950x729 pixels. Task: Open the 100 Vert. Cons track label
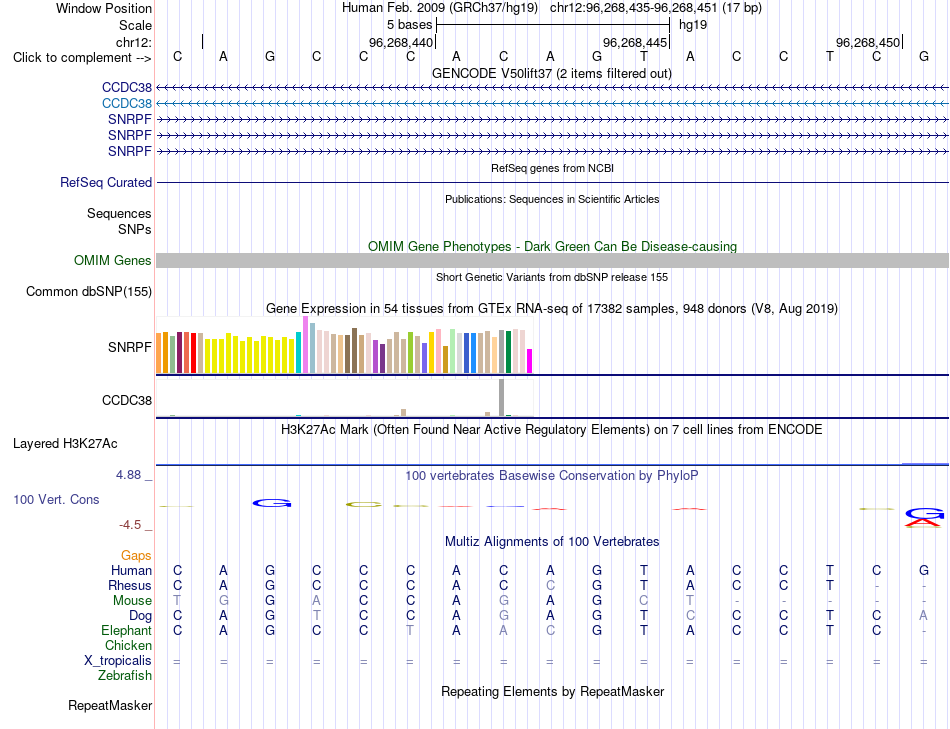(x=56, y=499)
